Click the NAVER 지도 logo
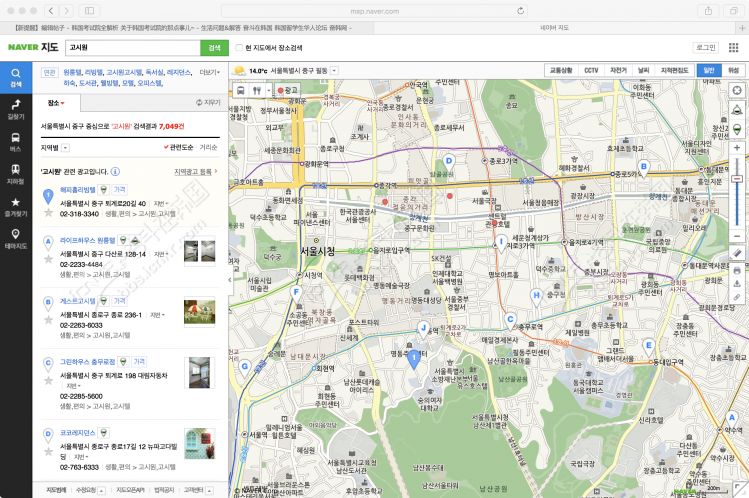Viewport: 749px width, 498px height. coord(33,47)
